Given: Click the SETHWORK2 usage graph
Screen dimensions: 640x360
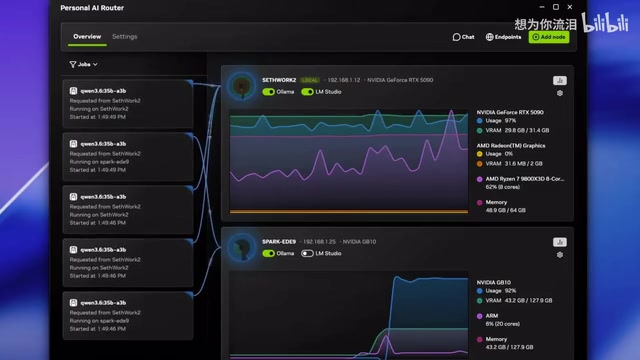Looking at the screenshot, I should pyautogui.click(x=349, y=161).
